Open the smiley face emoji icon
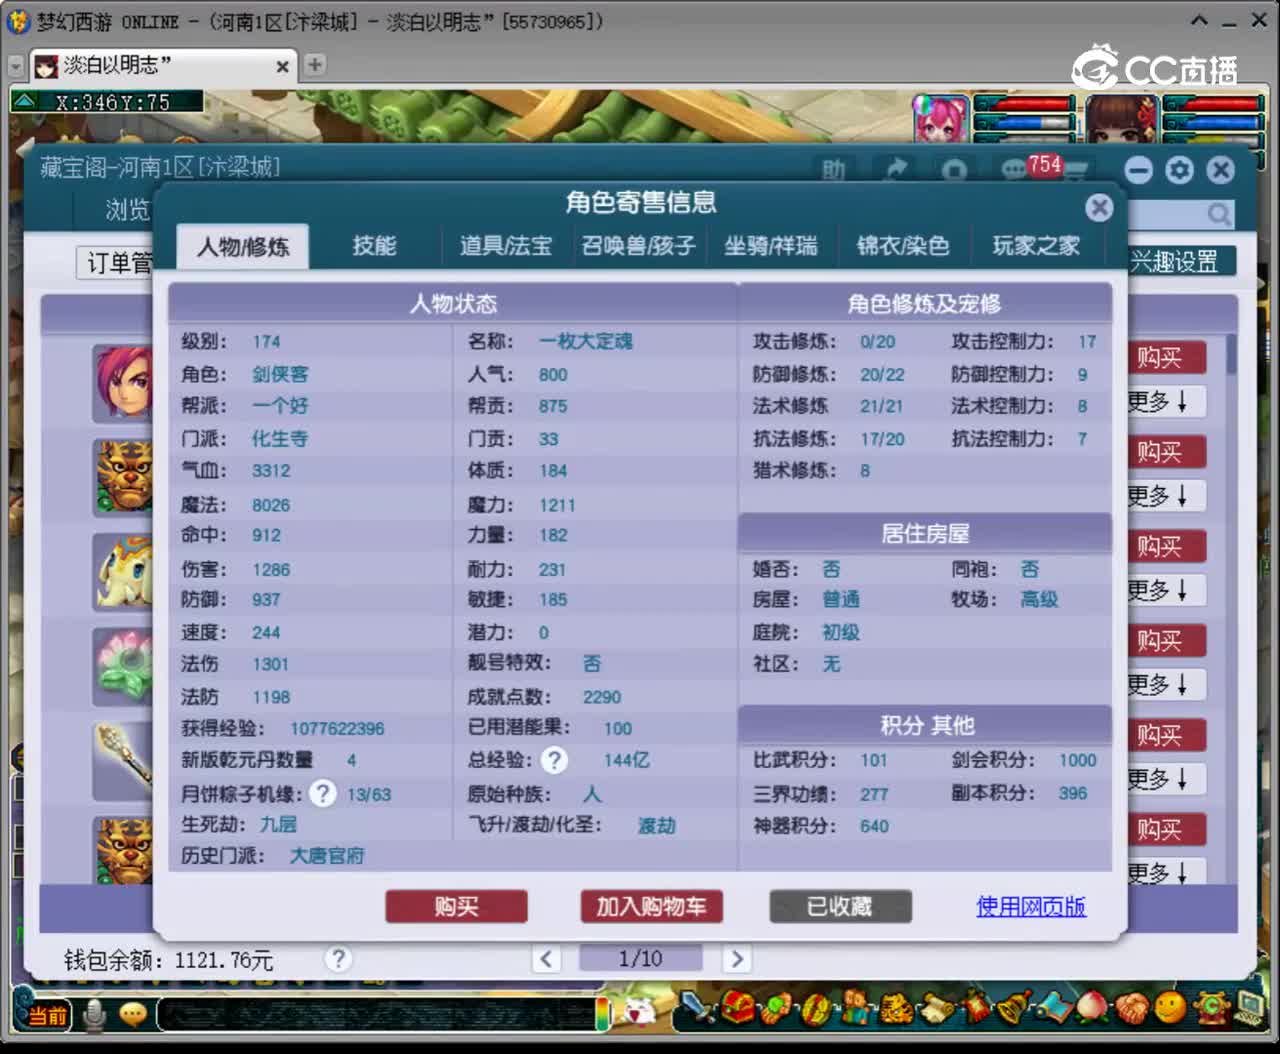 (1171, 1007)
